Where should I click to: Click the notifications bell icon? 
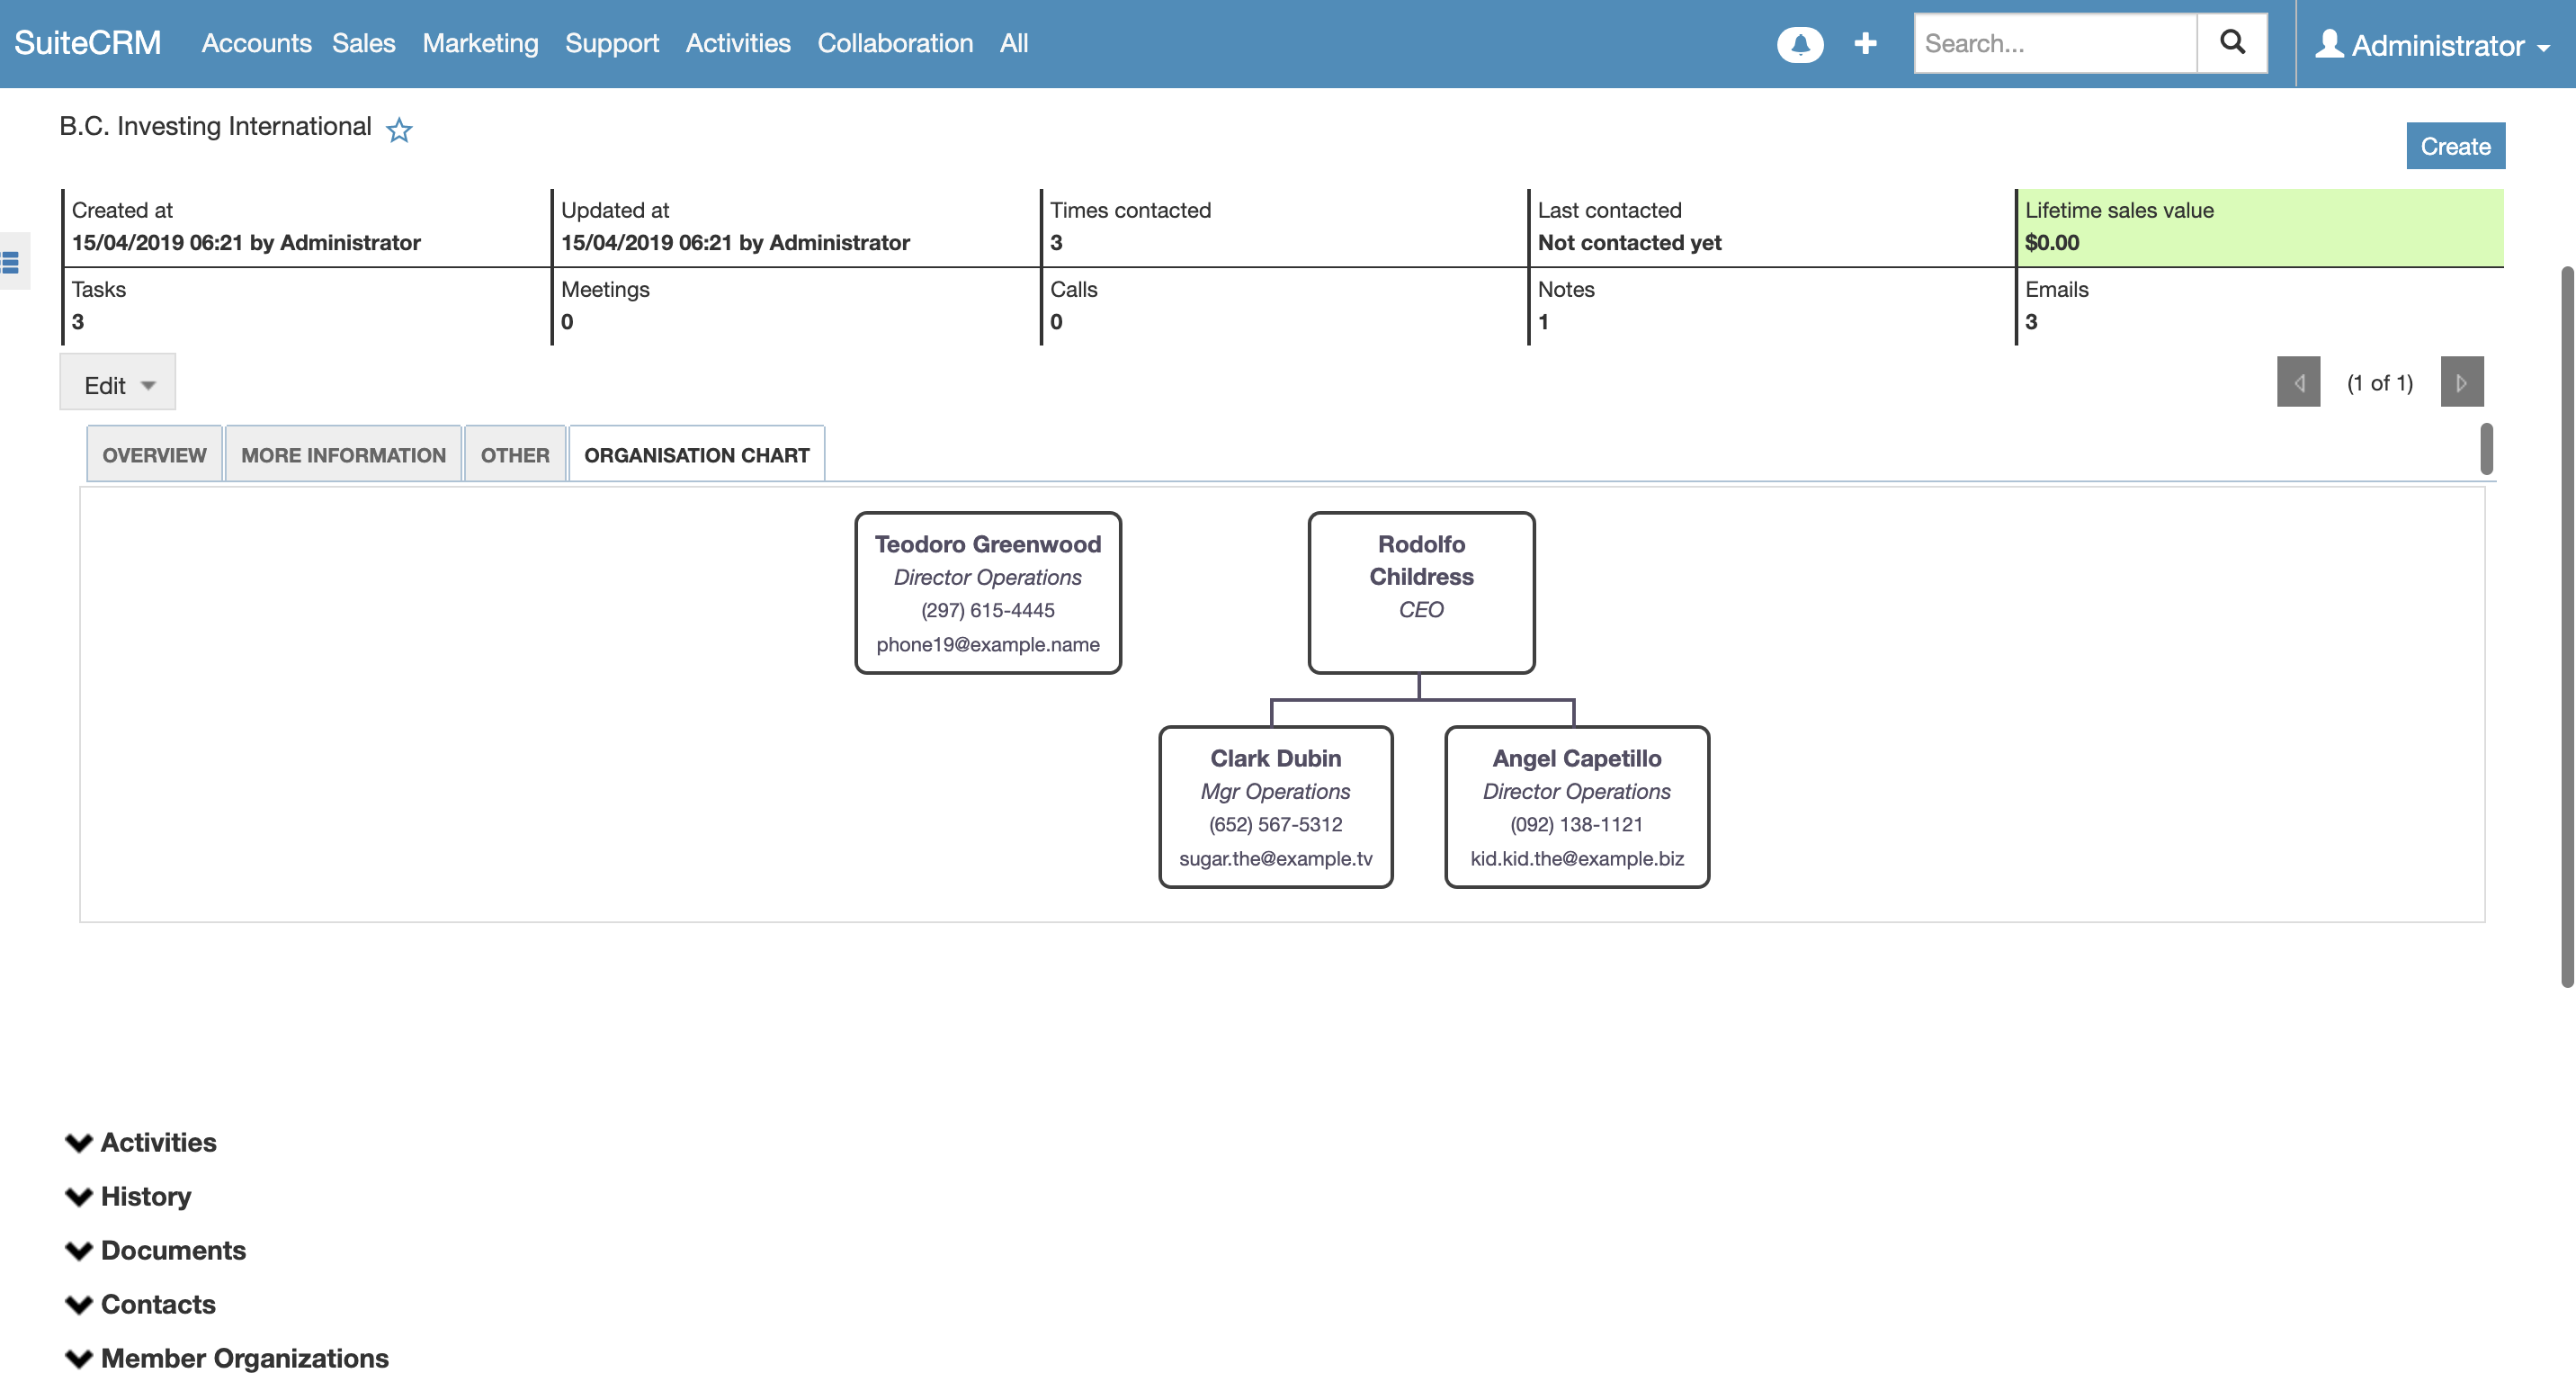1801,43
